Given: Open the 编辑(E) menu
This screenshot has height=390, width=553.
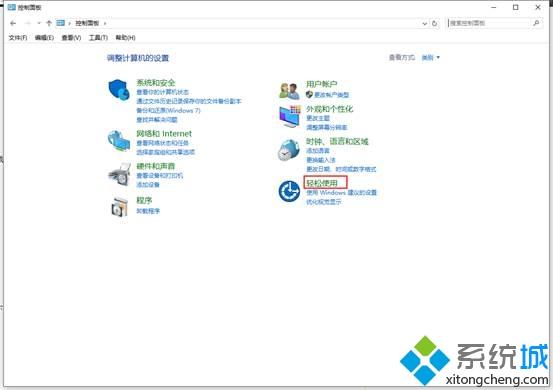Looking at the screenshot, I should (44, 37).
